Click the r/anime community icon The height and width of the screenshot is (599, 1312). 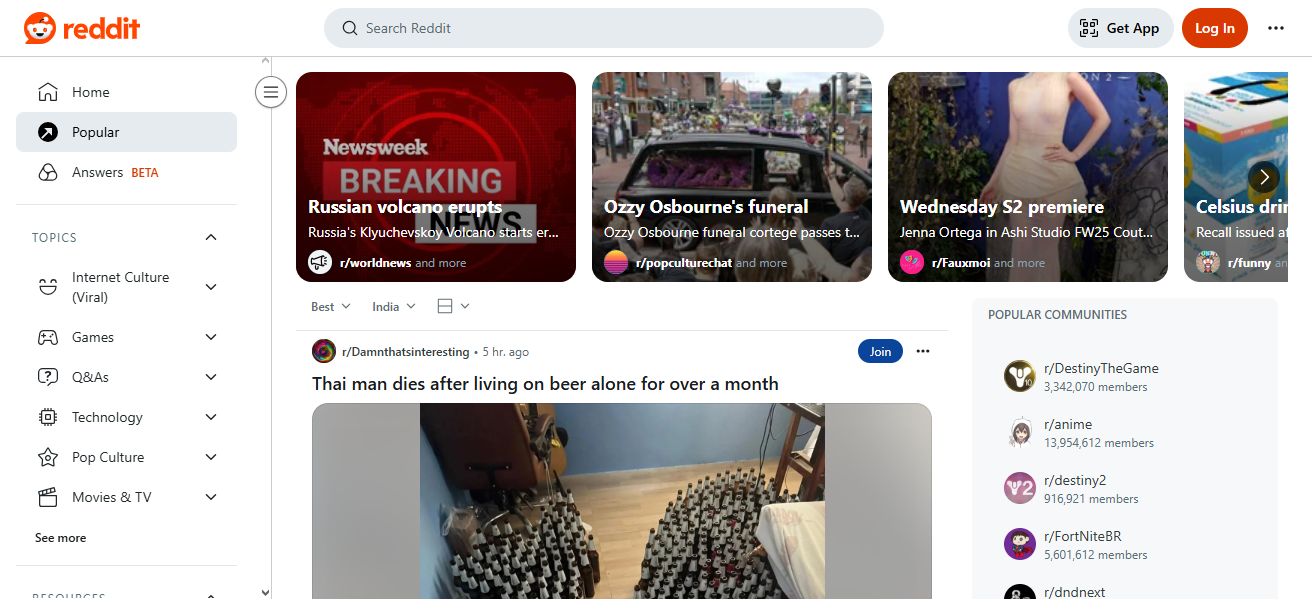point(1020,432)
